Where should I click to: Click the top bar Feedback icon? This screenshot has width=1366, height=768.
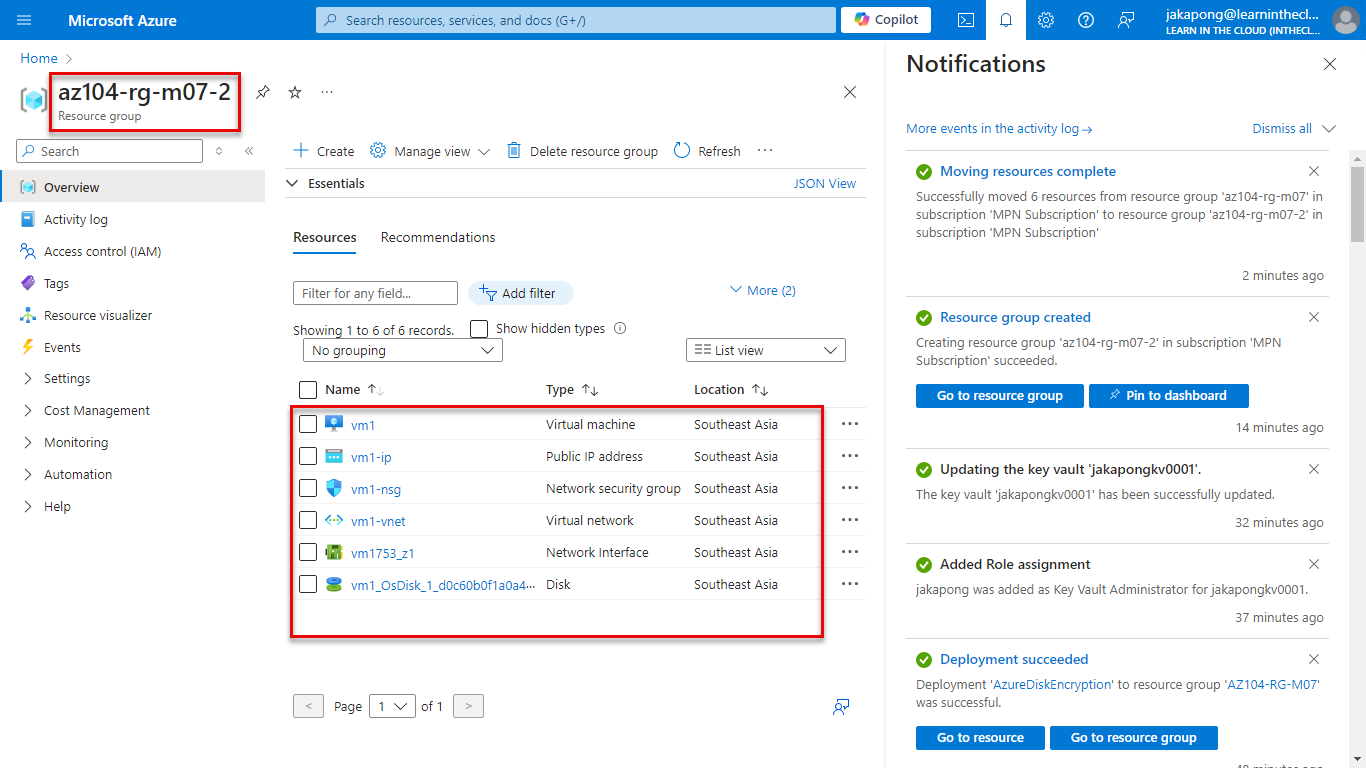[x=1126, y=20]
